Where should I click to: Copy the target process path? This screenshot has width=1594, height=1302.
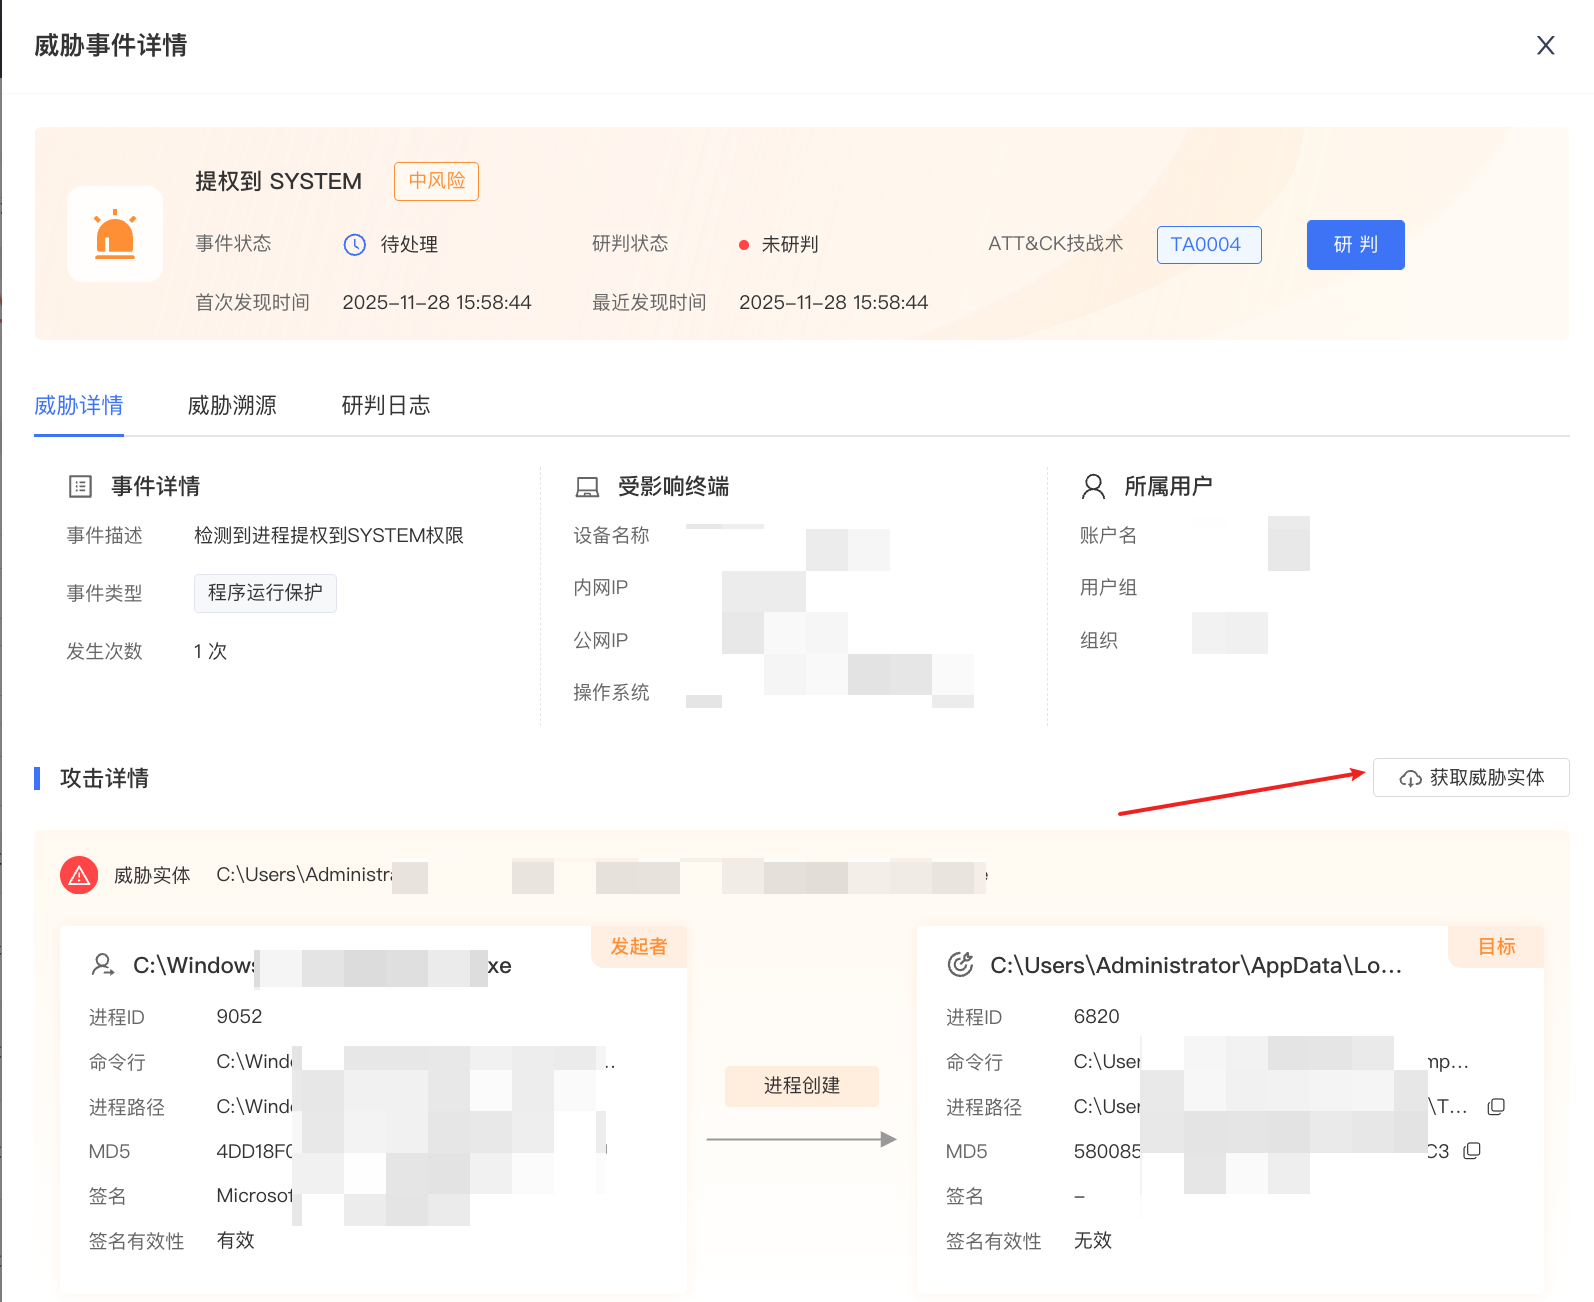tap(1496, 1107)
